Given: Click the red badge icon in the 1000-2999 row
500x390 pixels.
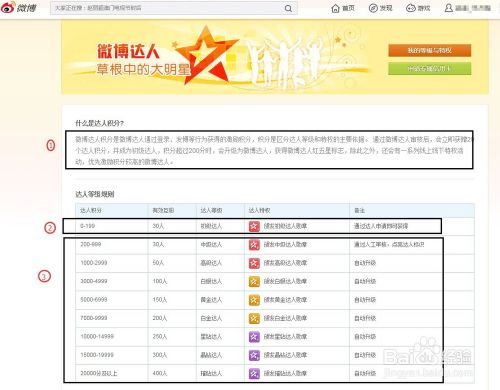Looking at the screenshot, I should click(x=254, y=263).
